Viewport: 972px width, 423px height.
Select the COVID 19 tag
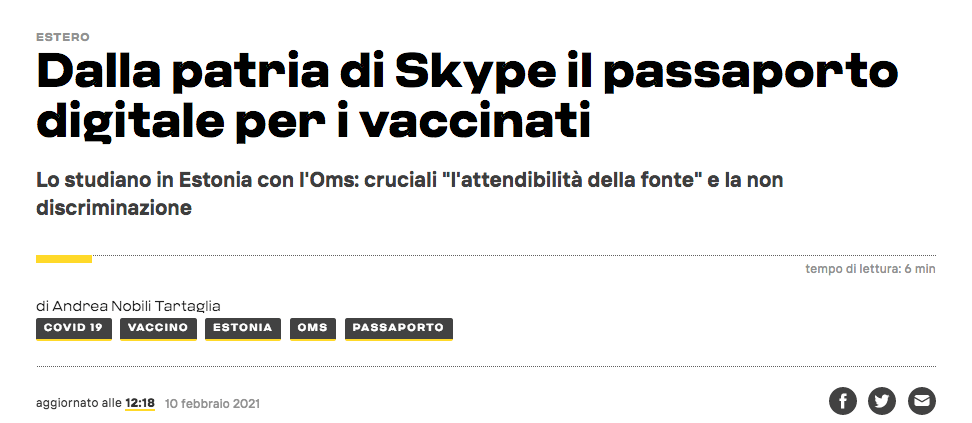click(73, 328)
